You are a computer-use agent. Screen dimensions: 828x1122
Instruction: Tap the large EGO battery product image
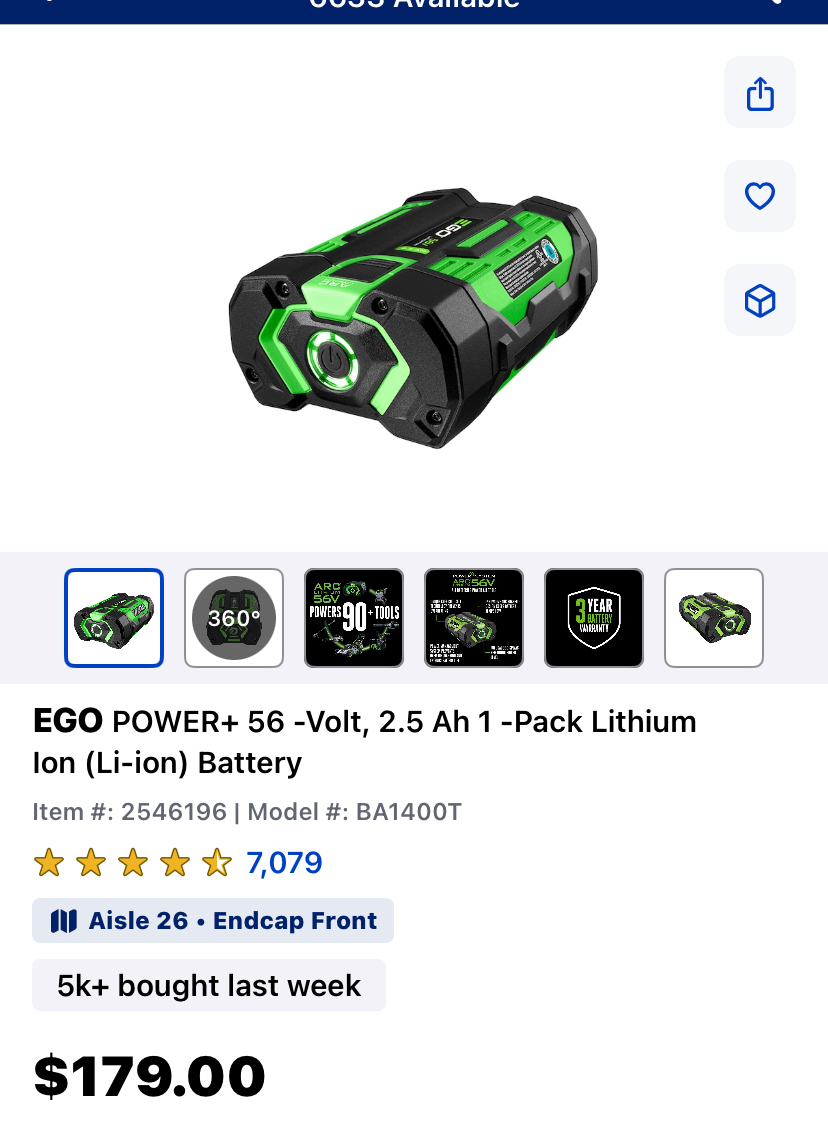[x=414, y=318]
